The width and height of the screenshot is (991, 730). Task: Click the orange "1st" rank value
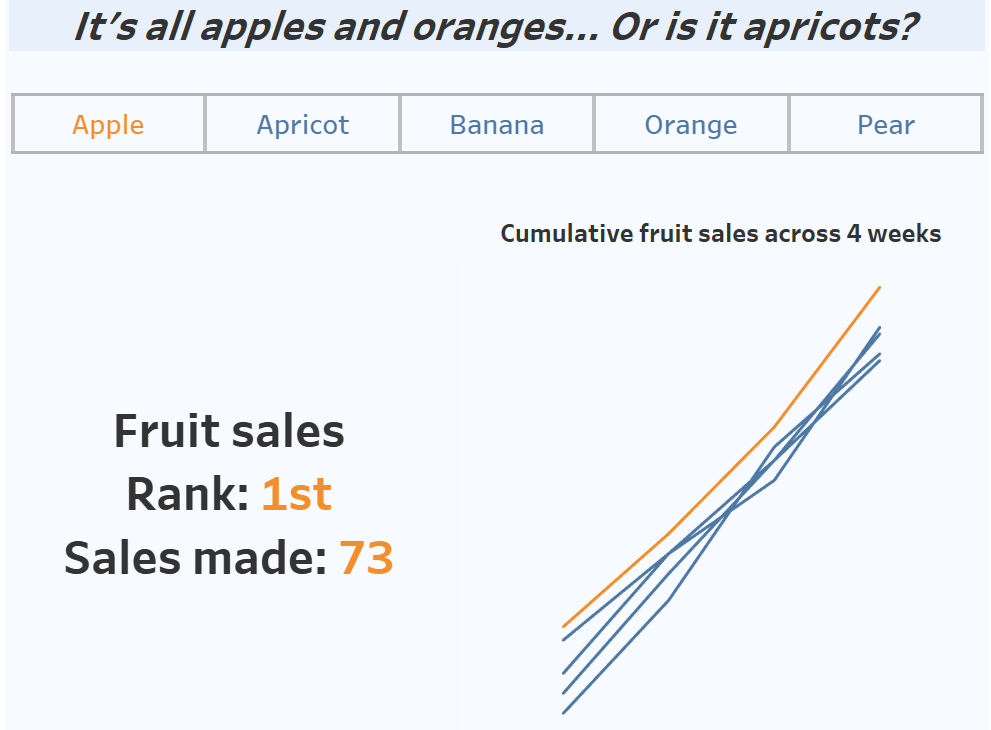click(296, 494)
